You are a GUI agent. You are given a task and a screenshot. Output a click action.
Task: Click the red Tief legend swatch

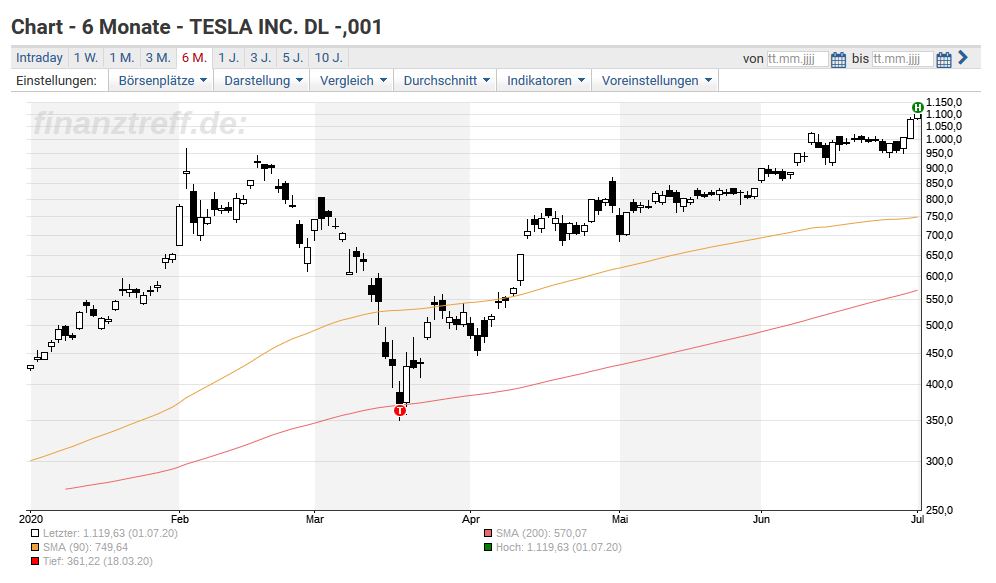click(35, 561)
